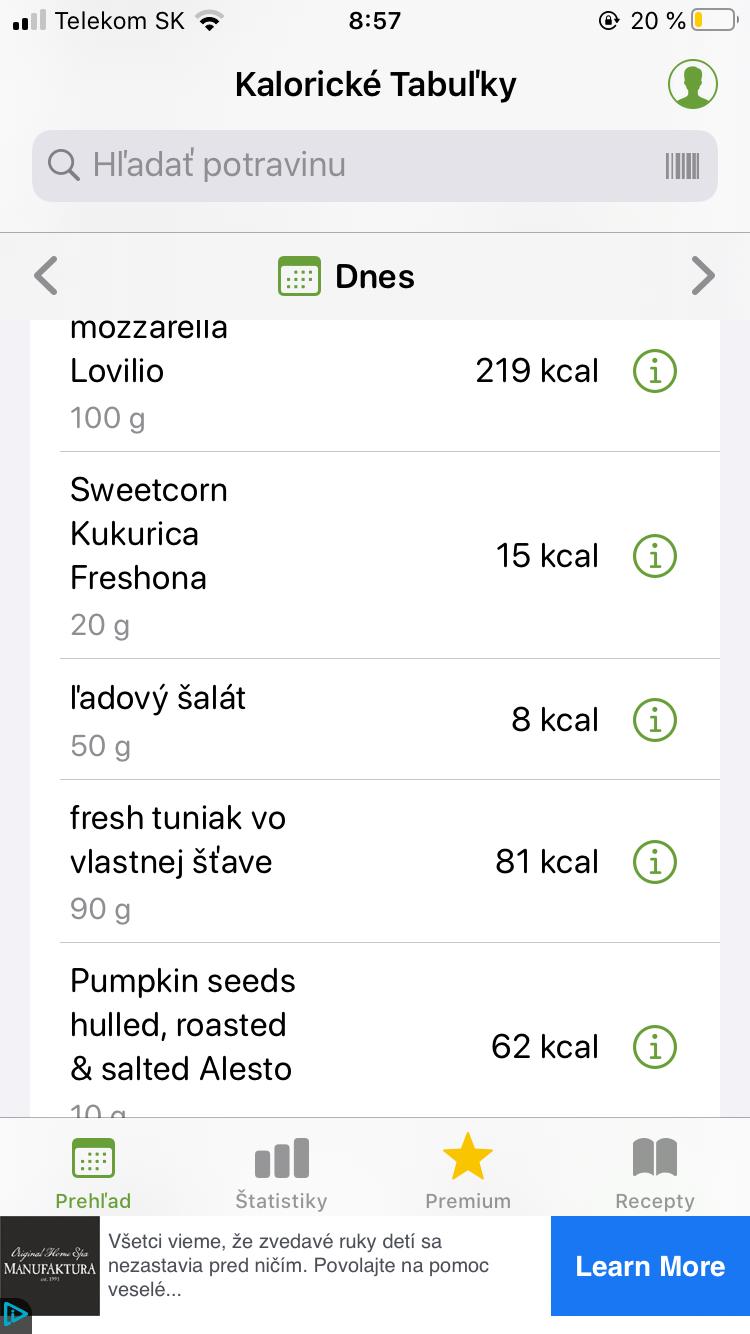
Task: Tap the barcode scanner icon
Action: pos(682,166)
